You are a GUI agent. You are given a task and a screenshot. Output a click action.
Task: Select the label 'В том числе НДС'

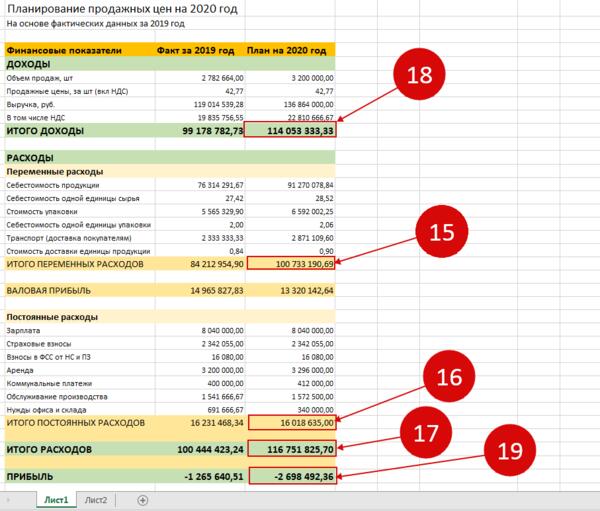pyautogui.click(x=36, y=118)
